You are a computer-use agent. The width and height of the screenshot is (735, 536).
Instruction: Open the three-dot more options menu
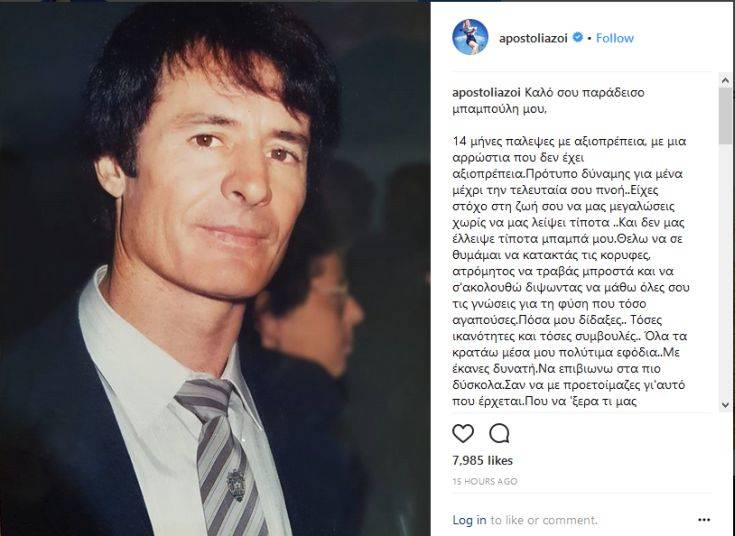[704, 520]
